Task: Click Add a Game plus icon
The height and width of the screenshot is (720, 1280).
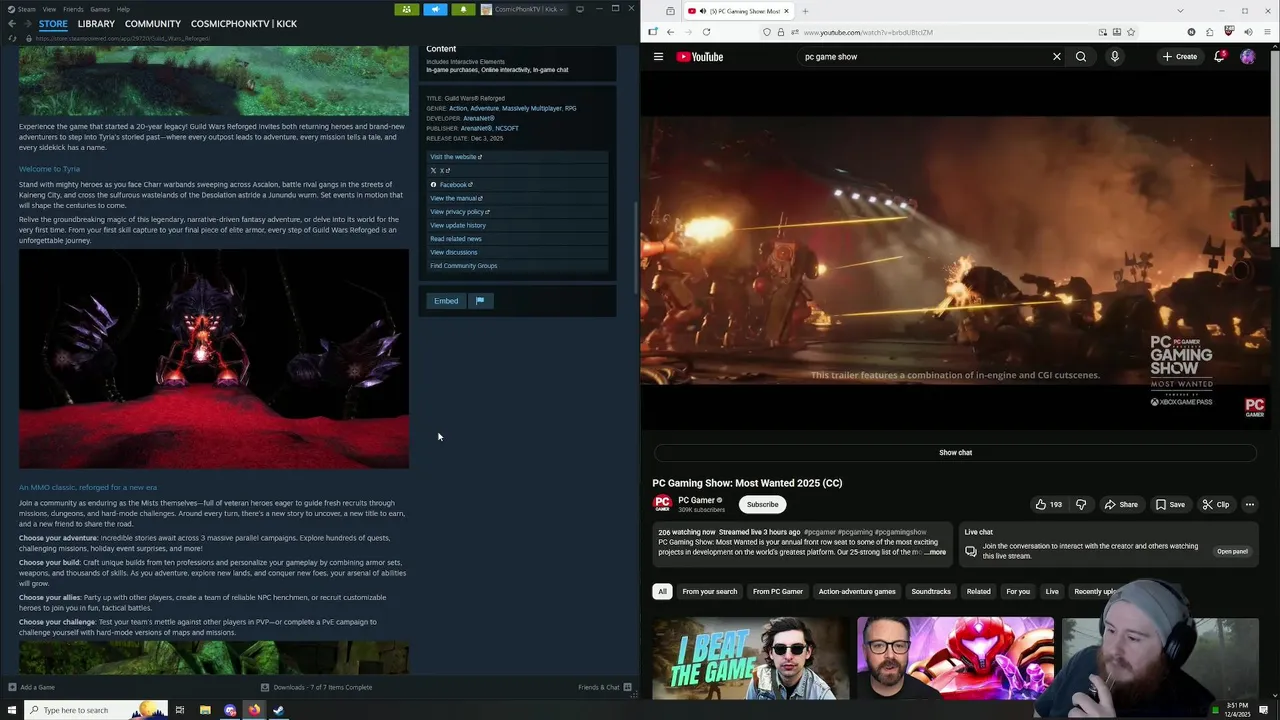Action: (x=12, y=687)
